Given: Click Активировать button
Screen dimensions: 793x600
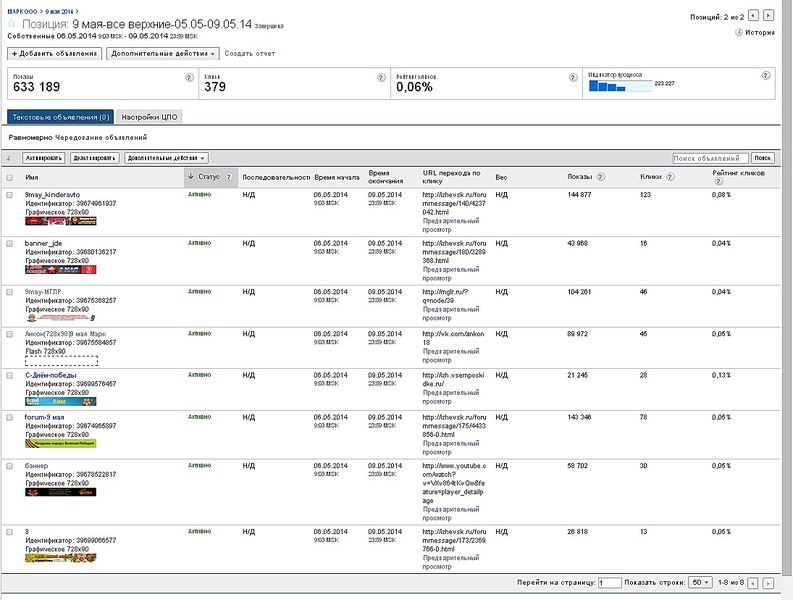Looking at the screenshot, I should point(44,158).
